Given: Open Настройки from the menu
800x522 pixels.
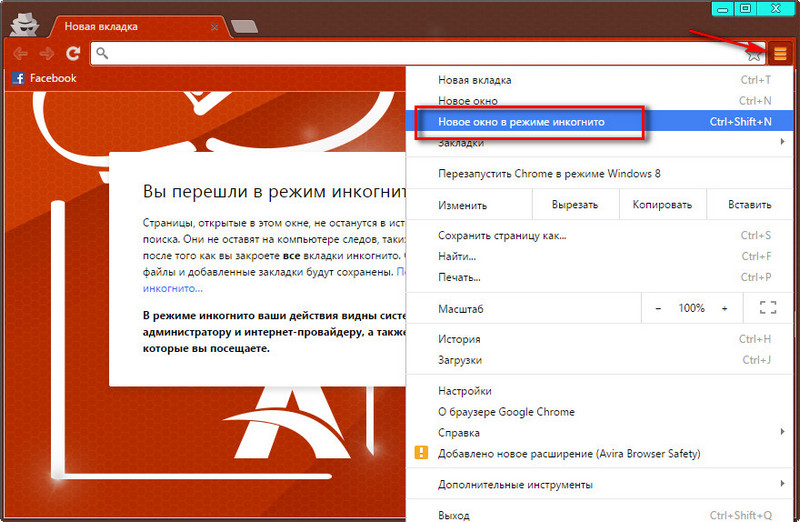Looking at the screenshot, I should click(599, 391).
